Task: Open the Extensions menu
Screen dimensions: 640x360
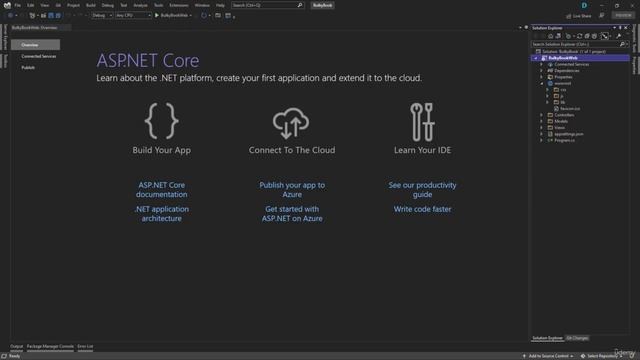Action: click(179, 5)
